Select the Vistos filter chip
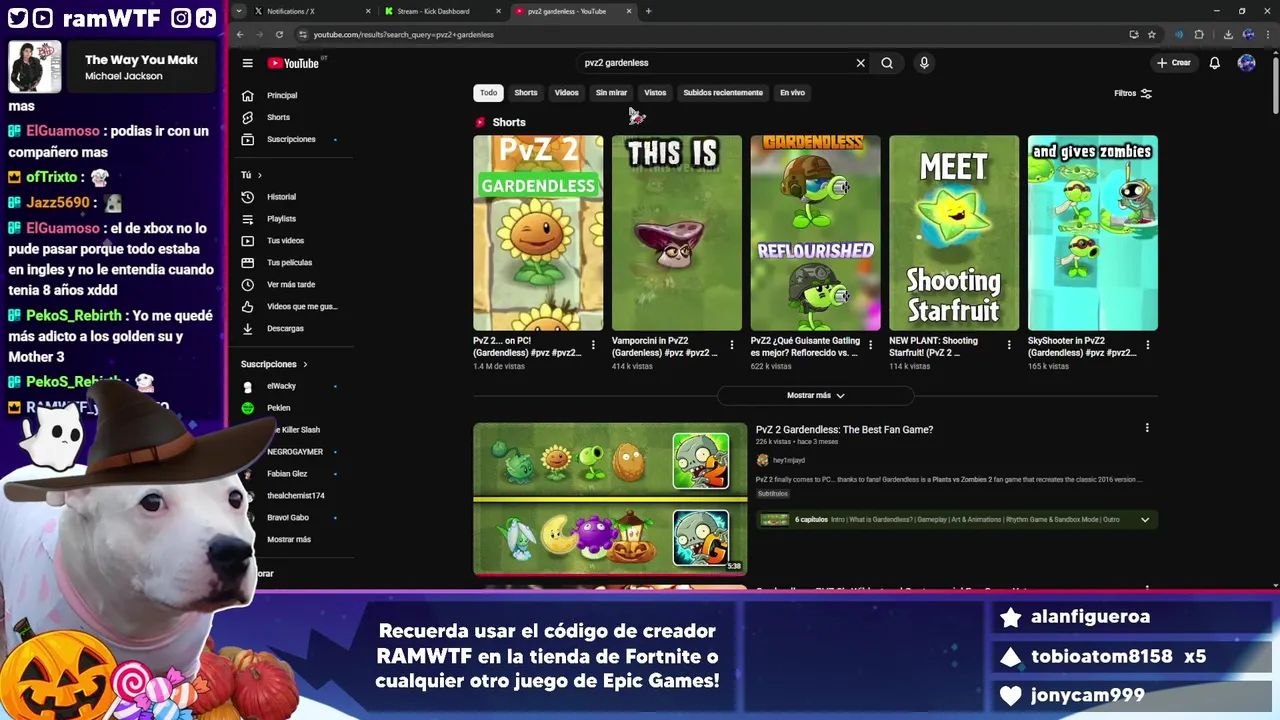The width and height of the screenshot is (1280, 720). 655,93
